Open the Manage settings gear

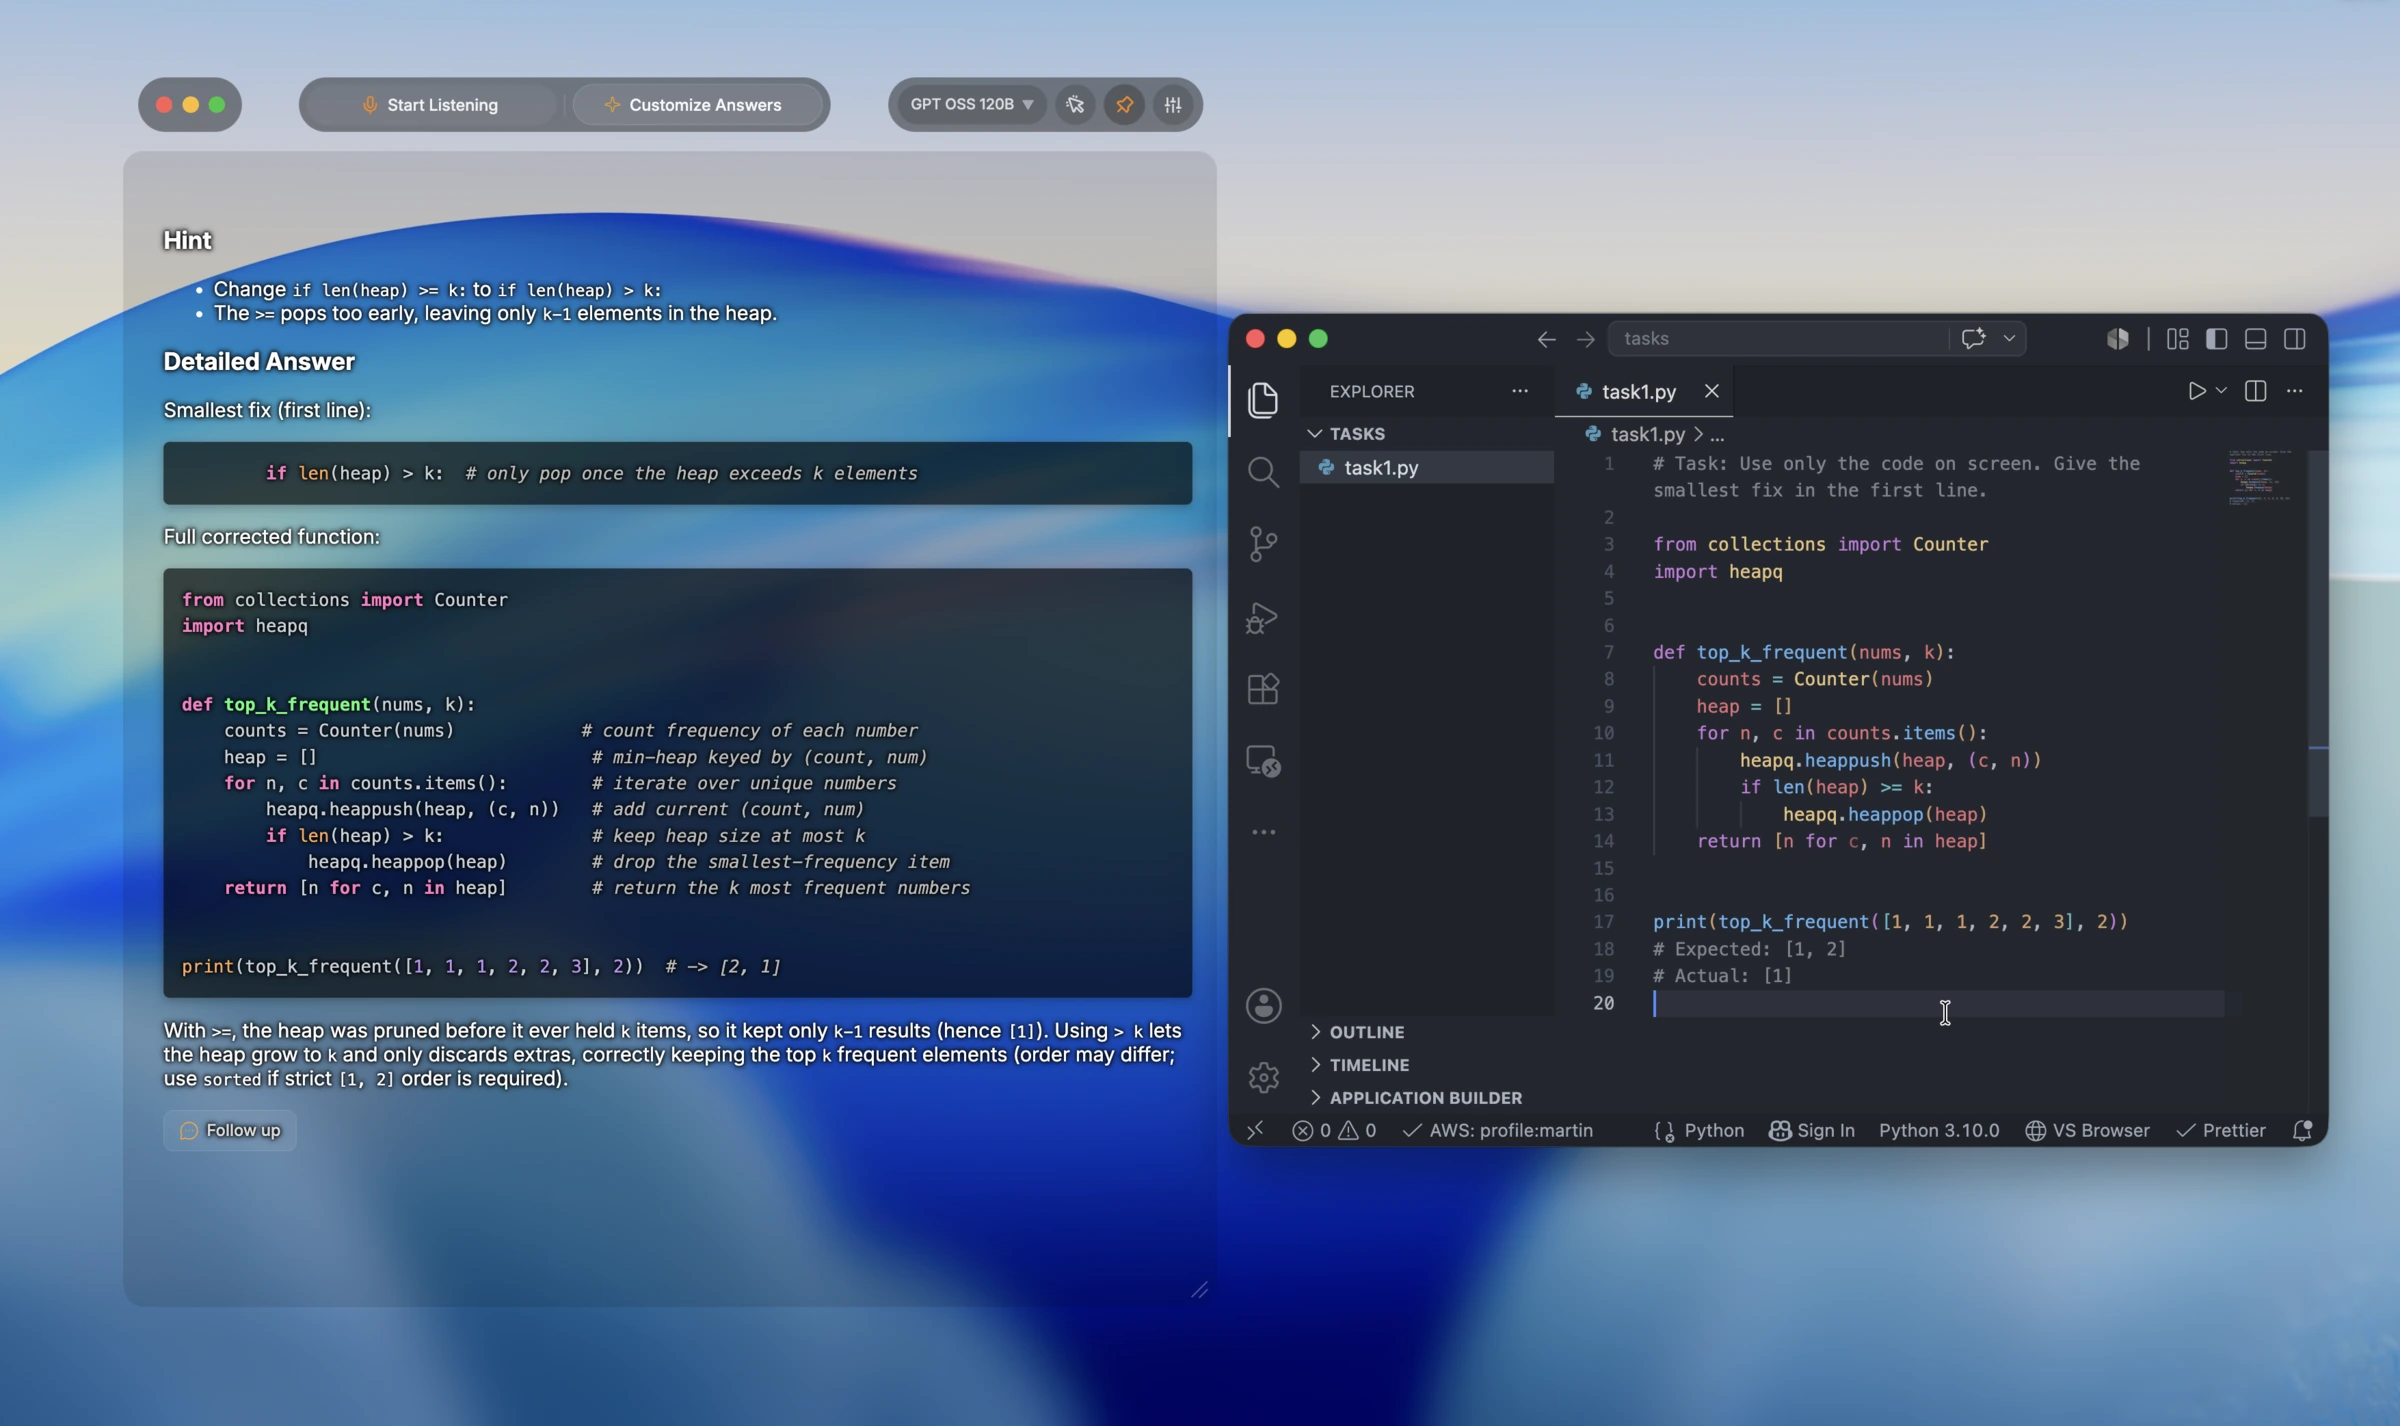(x=1263, y=1077)
